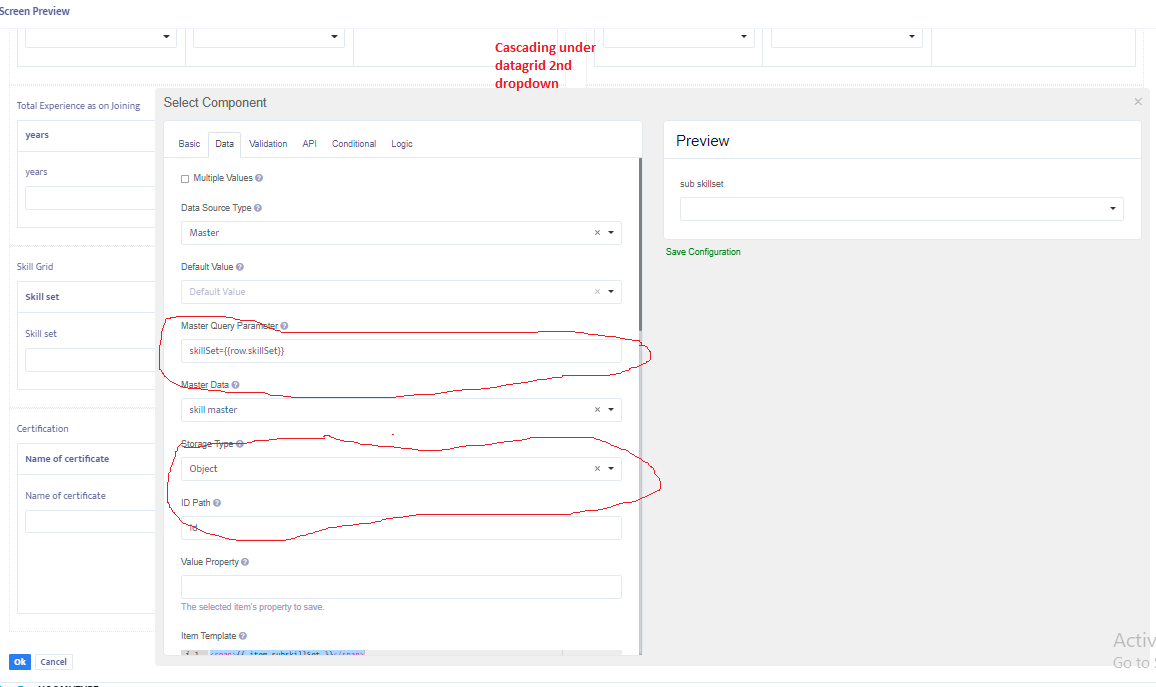
Task: Click the Save Configuration link
Action: click(x=703, y=251)
